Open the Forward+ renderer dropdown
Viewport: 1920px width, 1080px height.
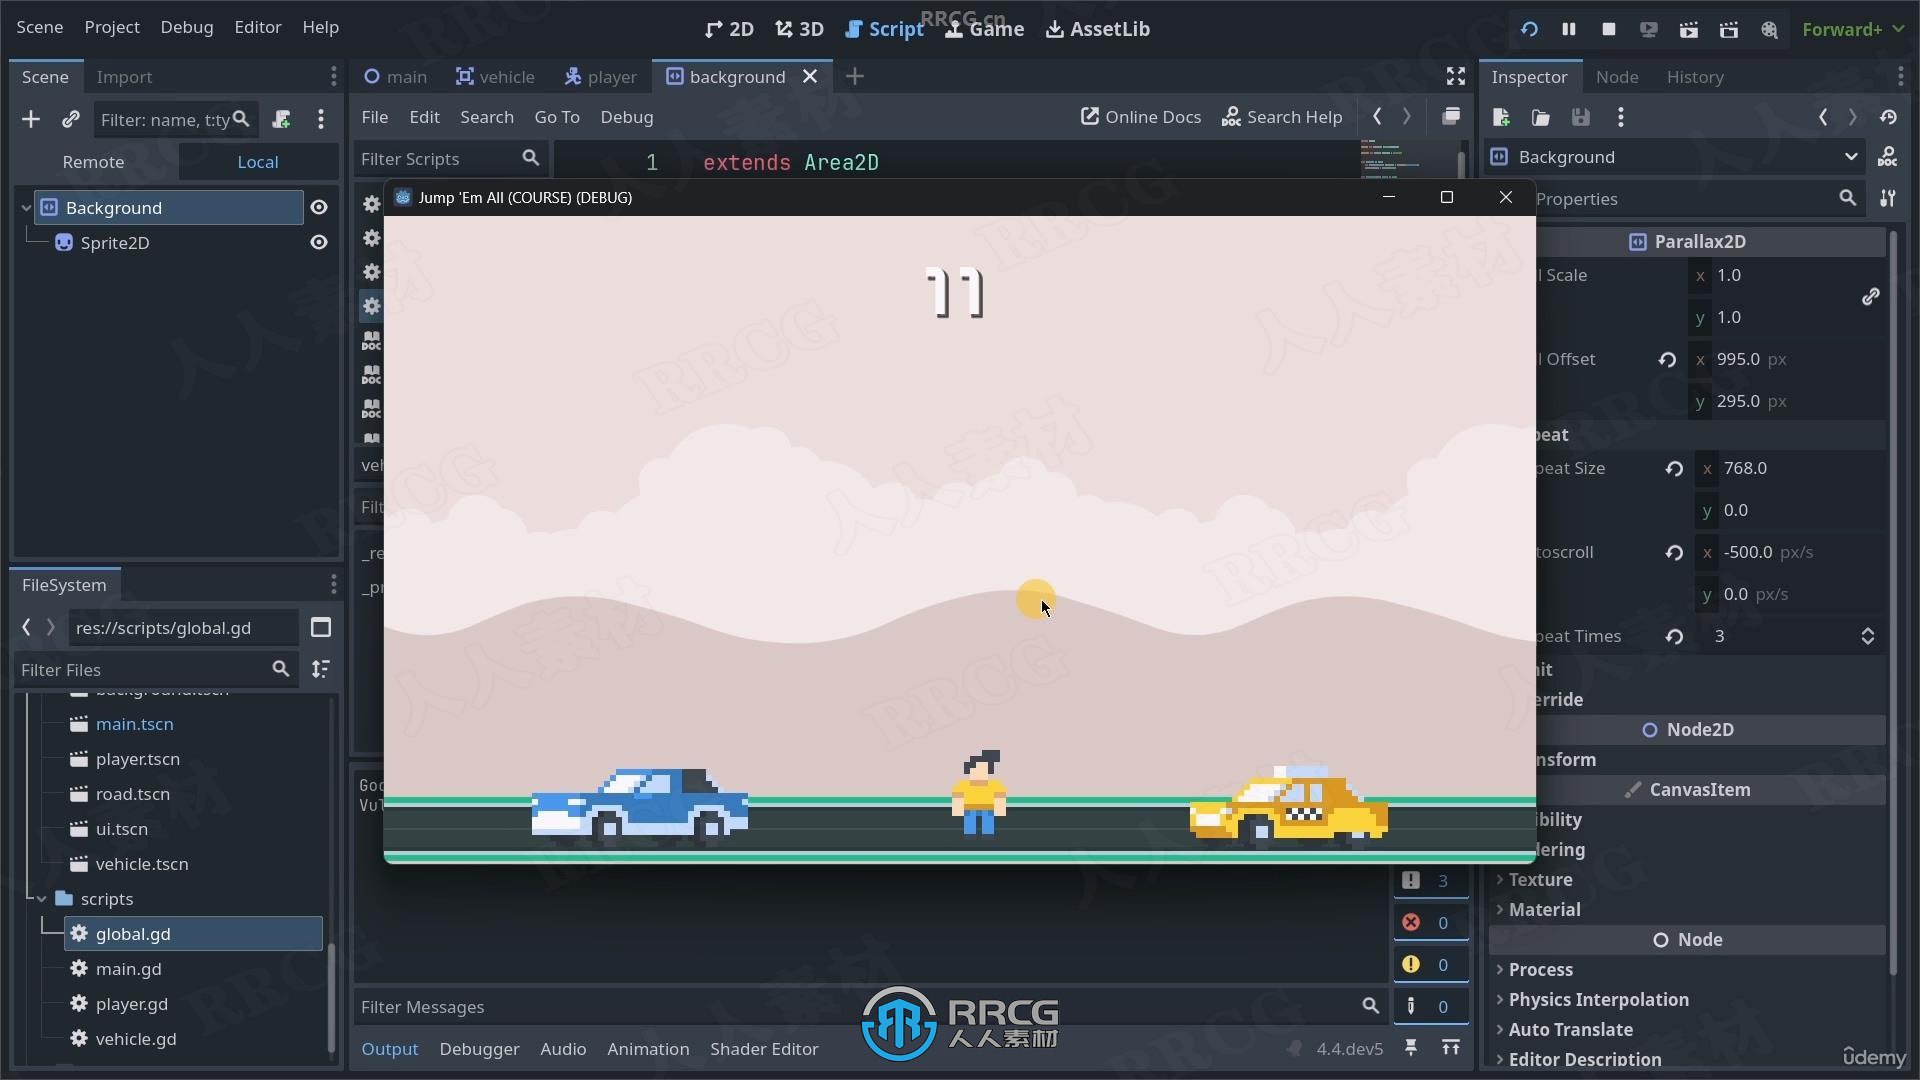[1852, 29]
